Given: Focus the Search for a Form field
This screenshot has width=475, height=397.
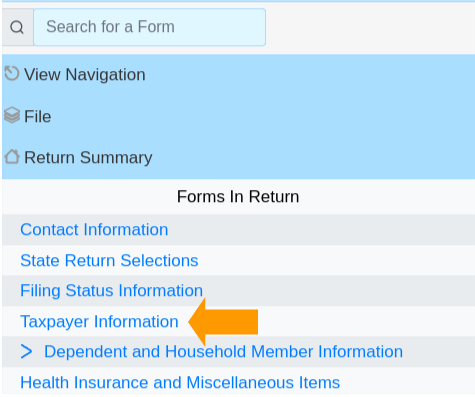Looking at the screenshot, I should click(x=149, y=27).
